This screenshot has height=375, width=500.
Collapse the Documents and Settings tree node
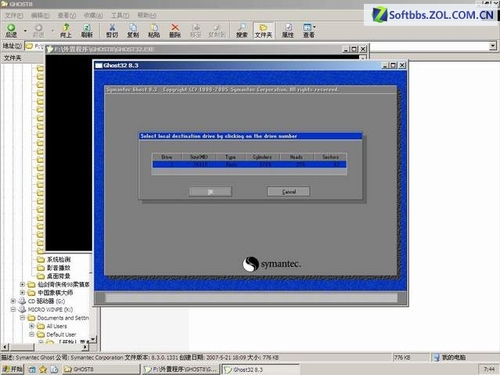[x=22, y=318]
